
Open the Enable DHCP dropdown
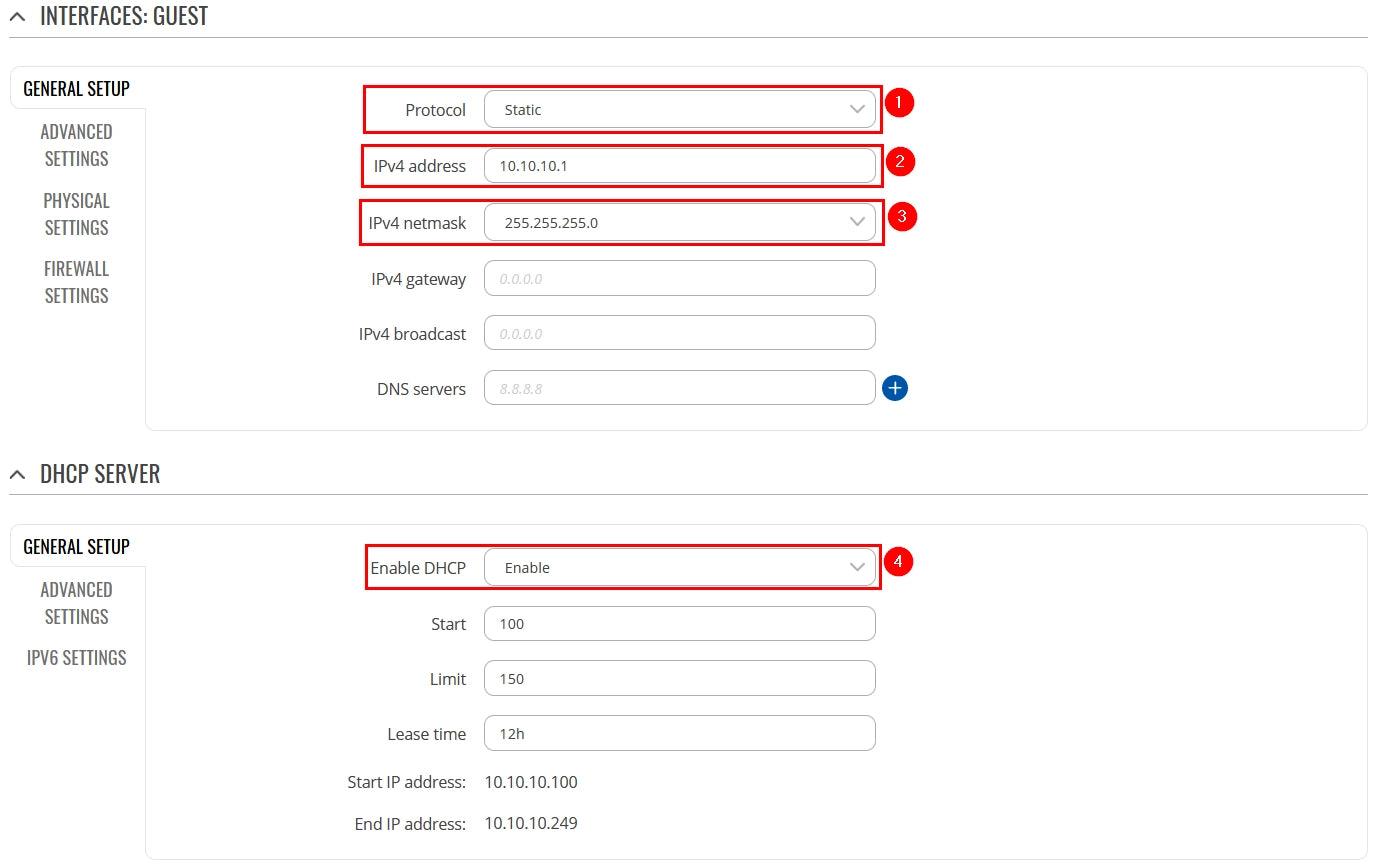pyautogui.click(x=680, y=567)
